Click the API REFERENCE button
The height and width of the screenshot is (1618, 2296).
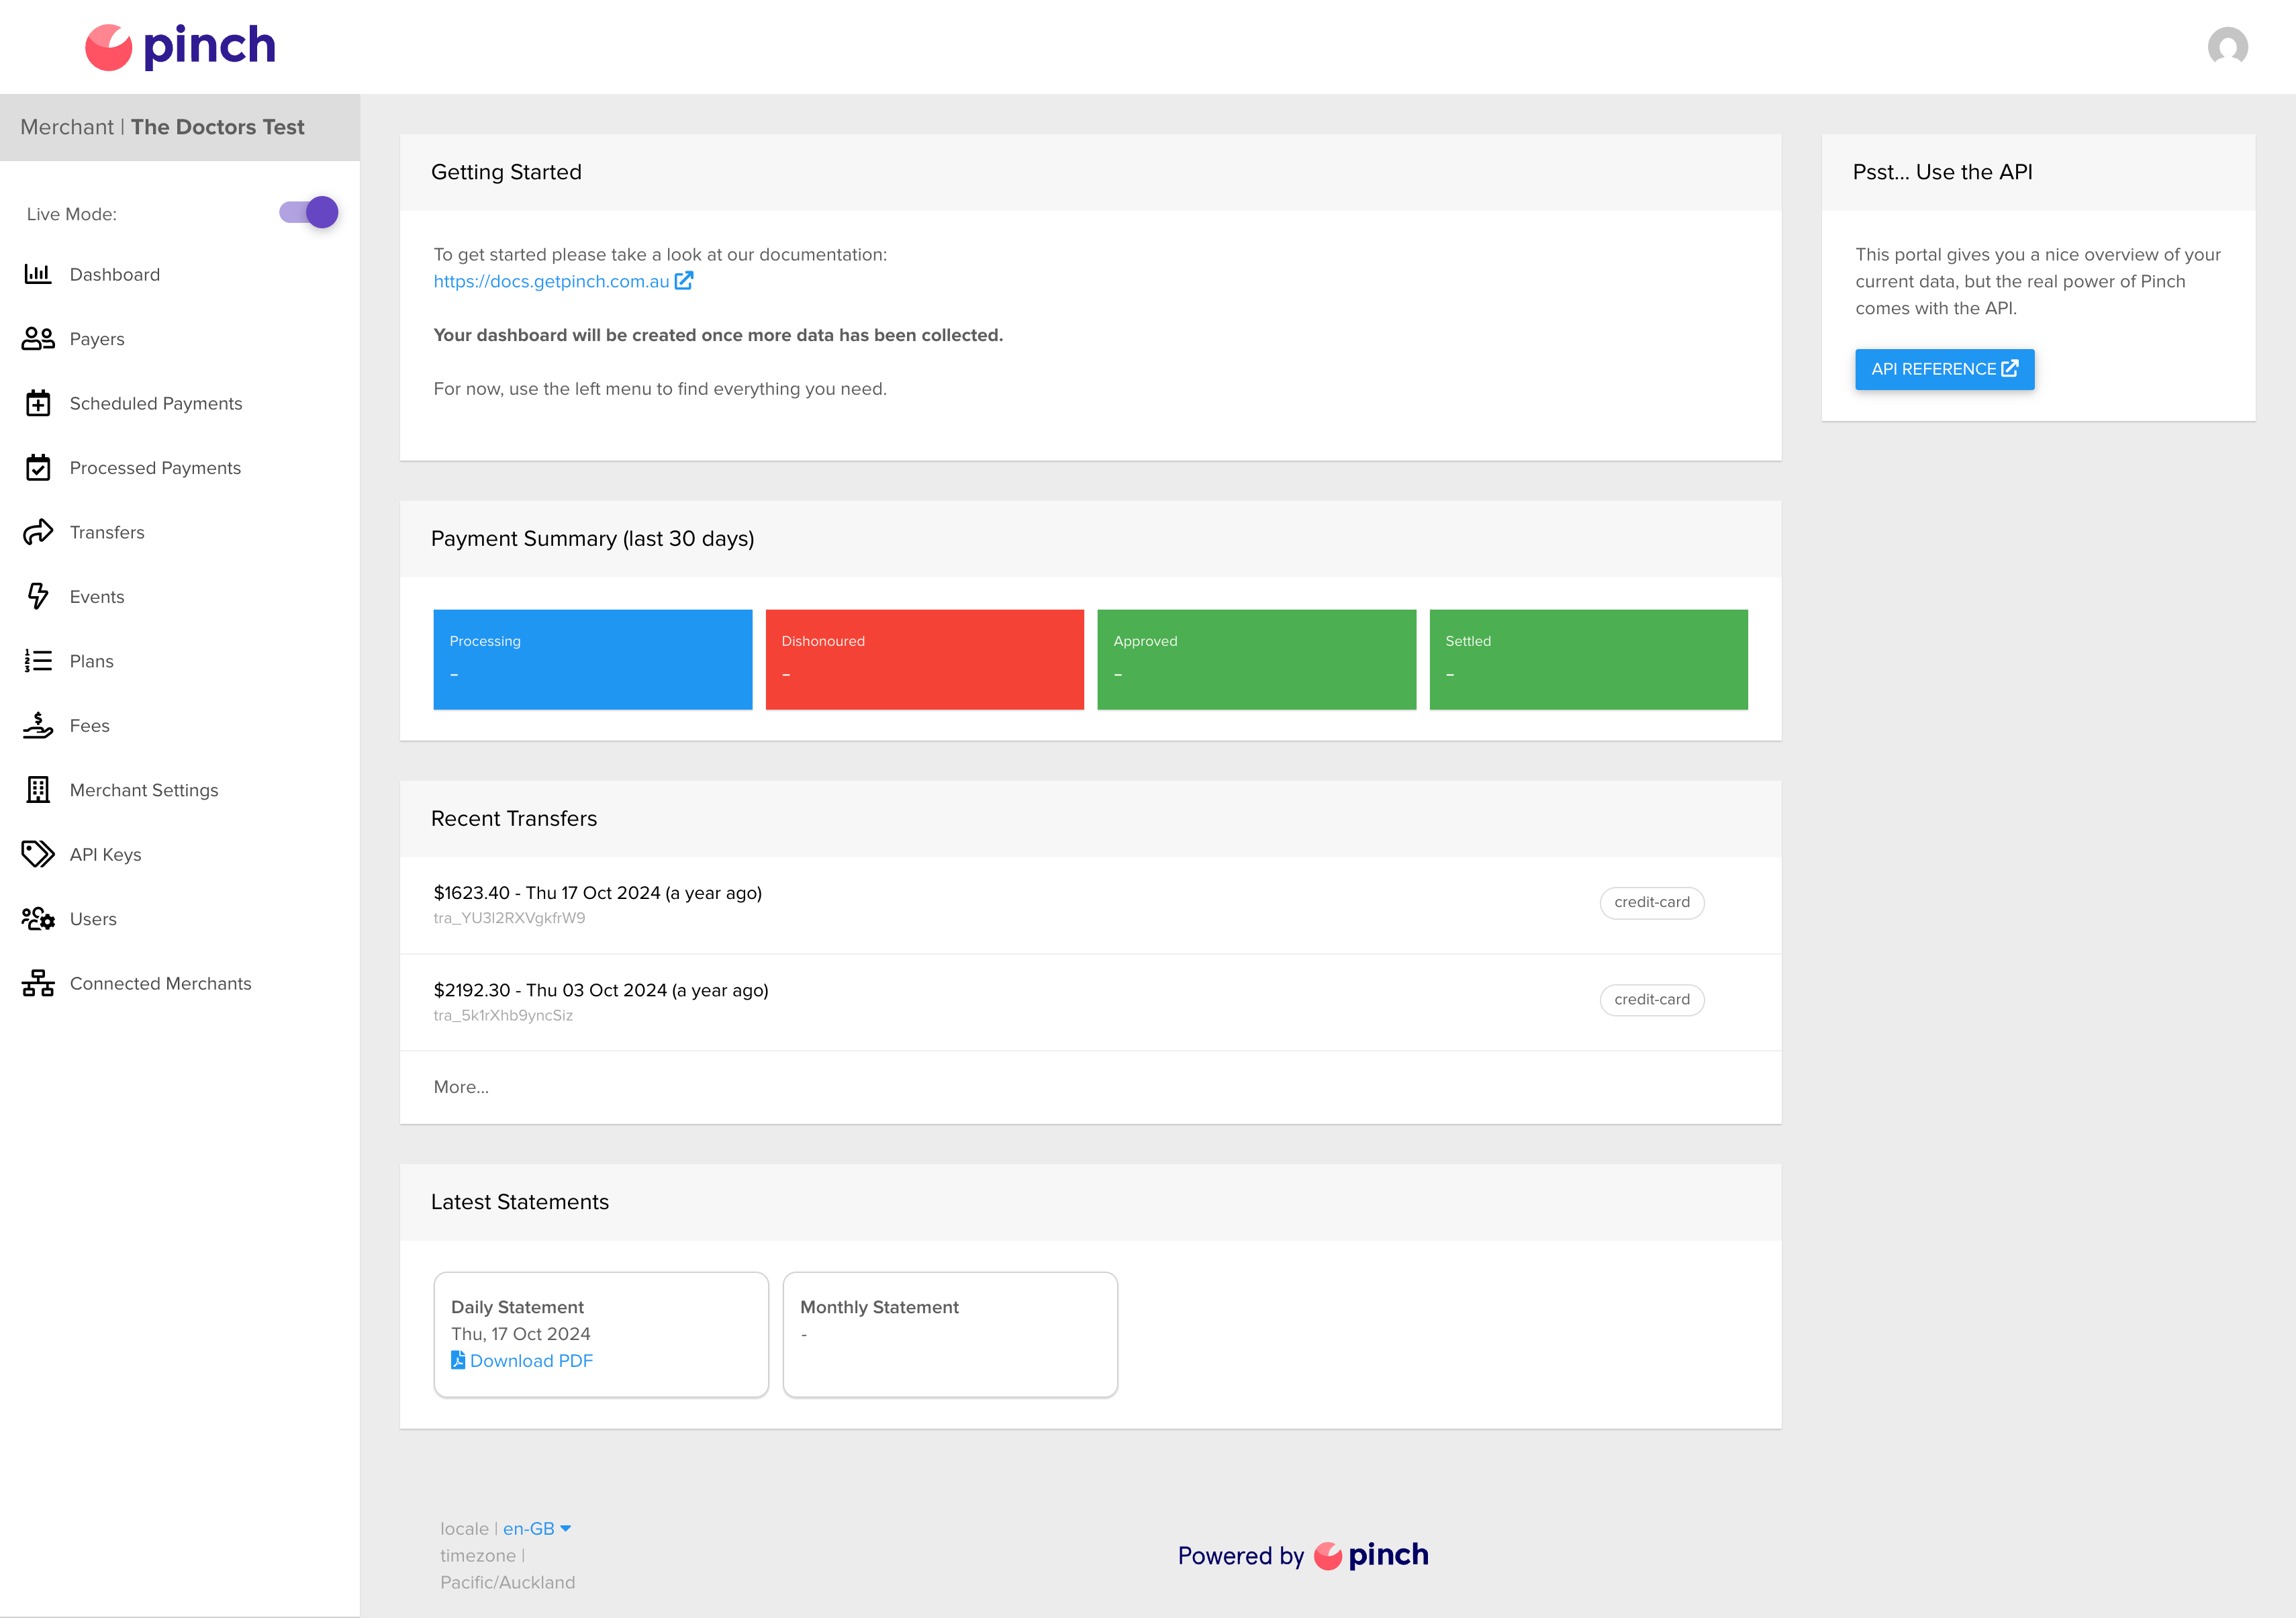pos(1944,369)
